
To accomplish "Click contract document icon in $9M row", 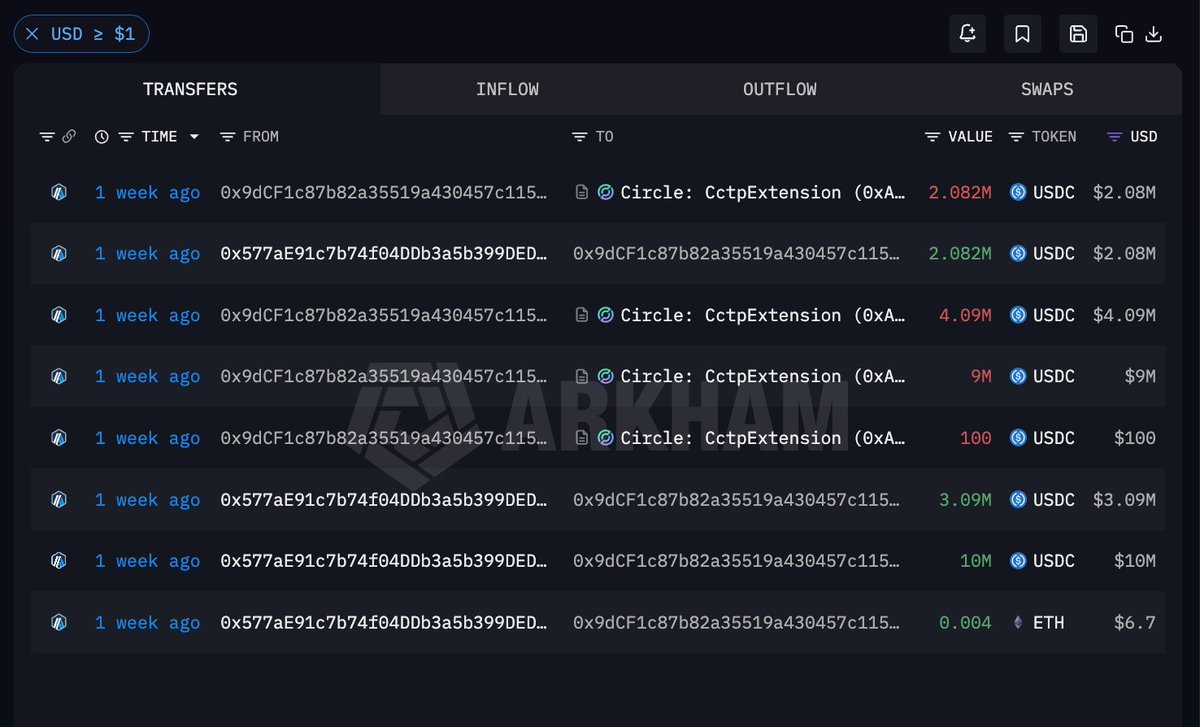I will [581, 376].
